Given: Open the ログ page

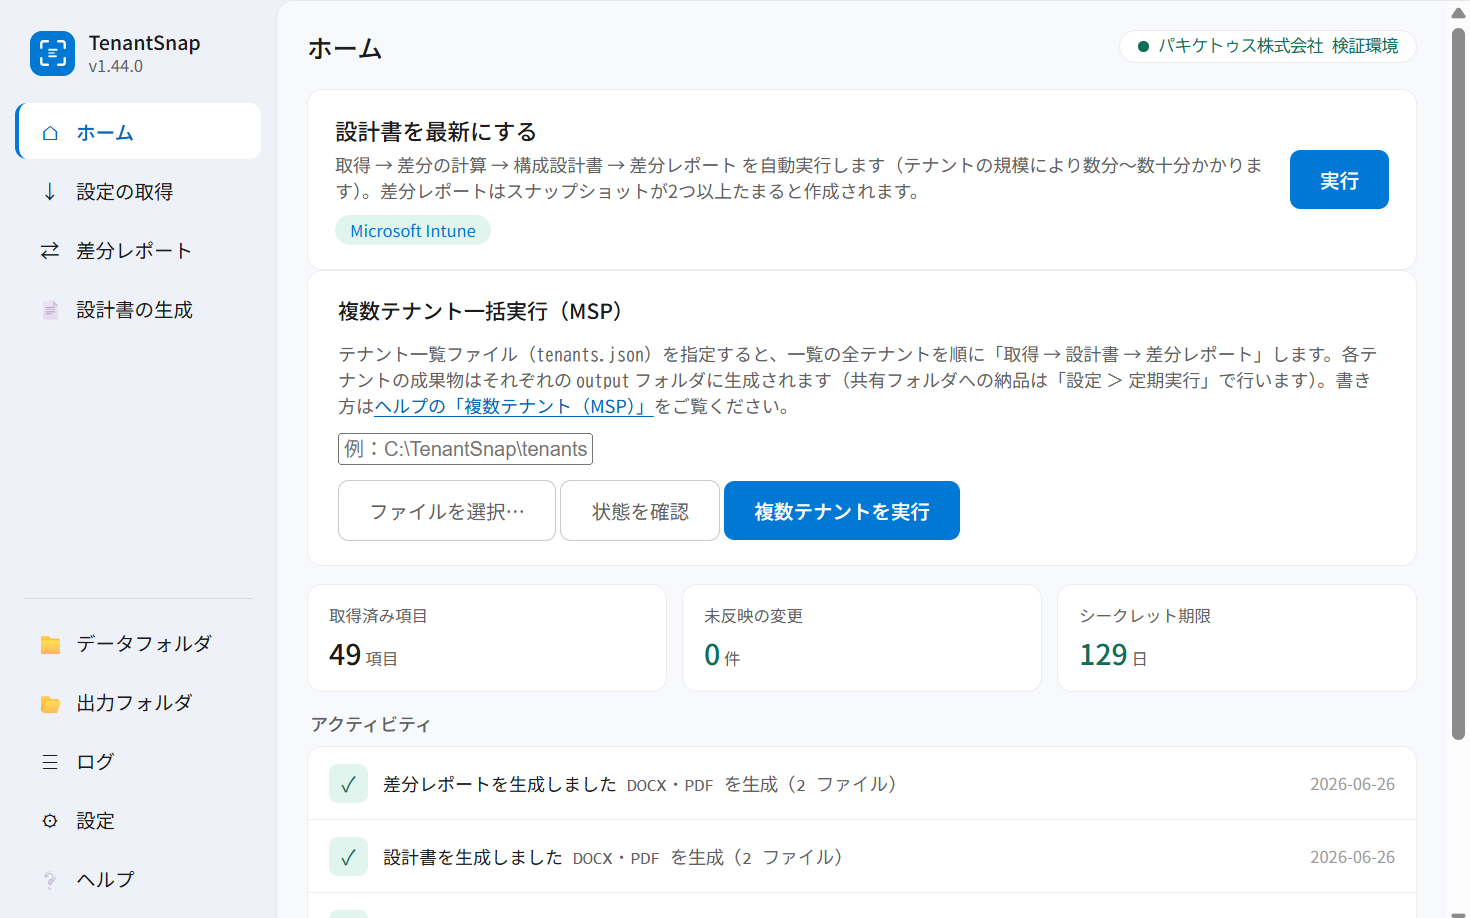Looking at the screenshot, I should (x=138, y=762).
